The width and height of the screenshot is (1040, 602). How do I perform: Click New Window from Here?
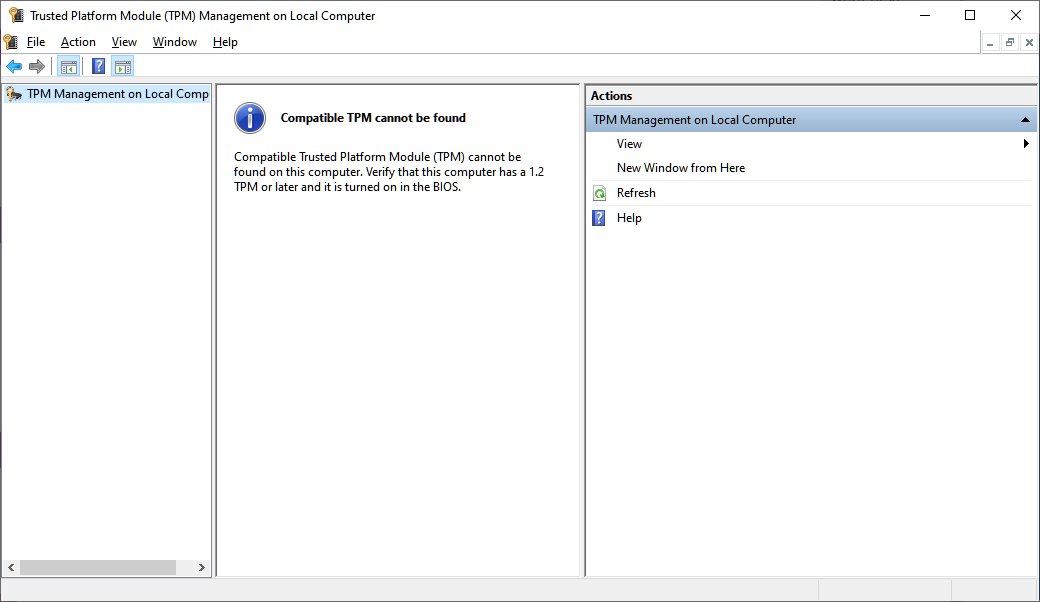coord(681,168)
